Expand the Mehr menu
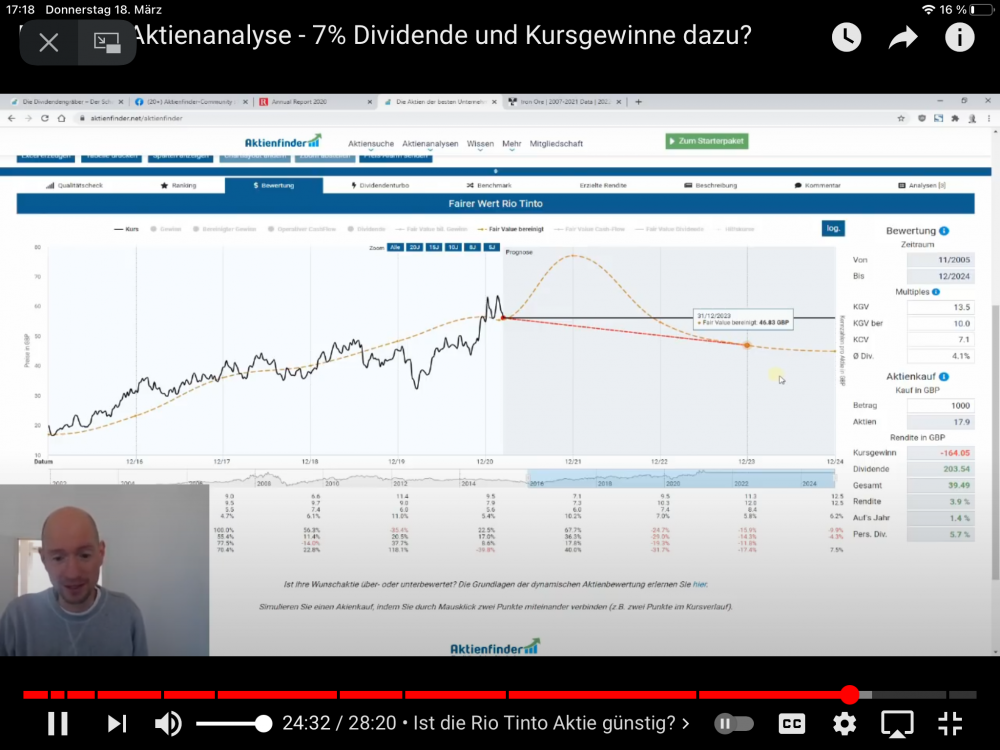The width and height of the screenshot is (1000, 750). pos(511,144)
